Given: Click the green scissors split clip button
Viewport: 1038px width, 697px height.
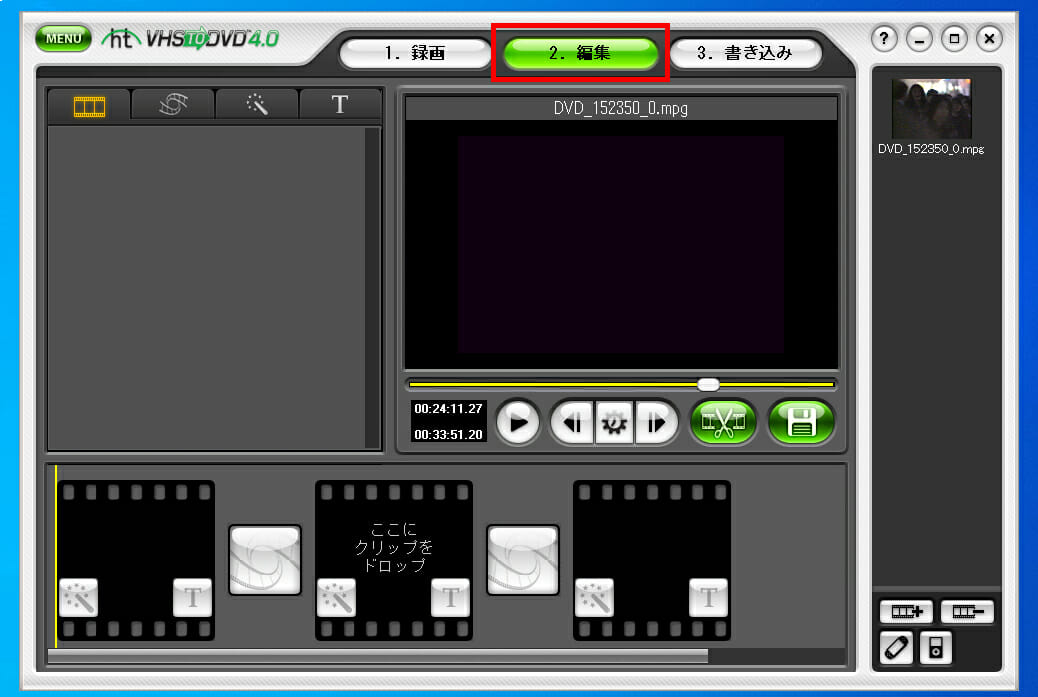Looking at the screenshot, I should click(724, 423).
